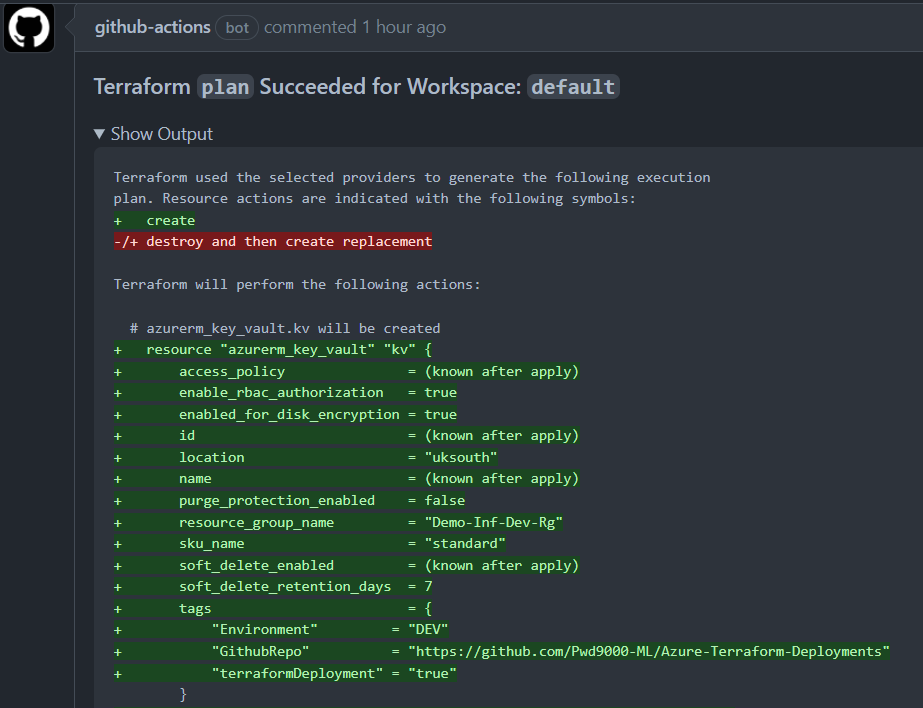
Task: Click the "terraformDeployment" = "true" tag line
Action: 285,673
